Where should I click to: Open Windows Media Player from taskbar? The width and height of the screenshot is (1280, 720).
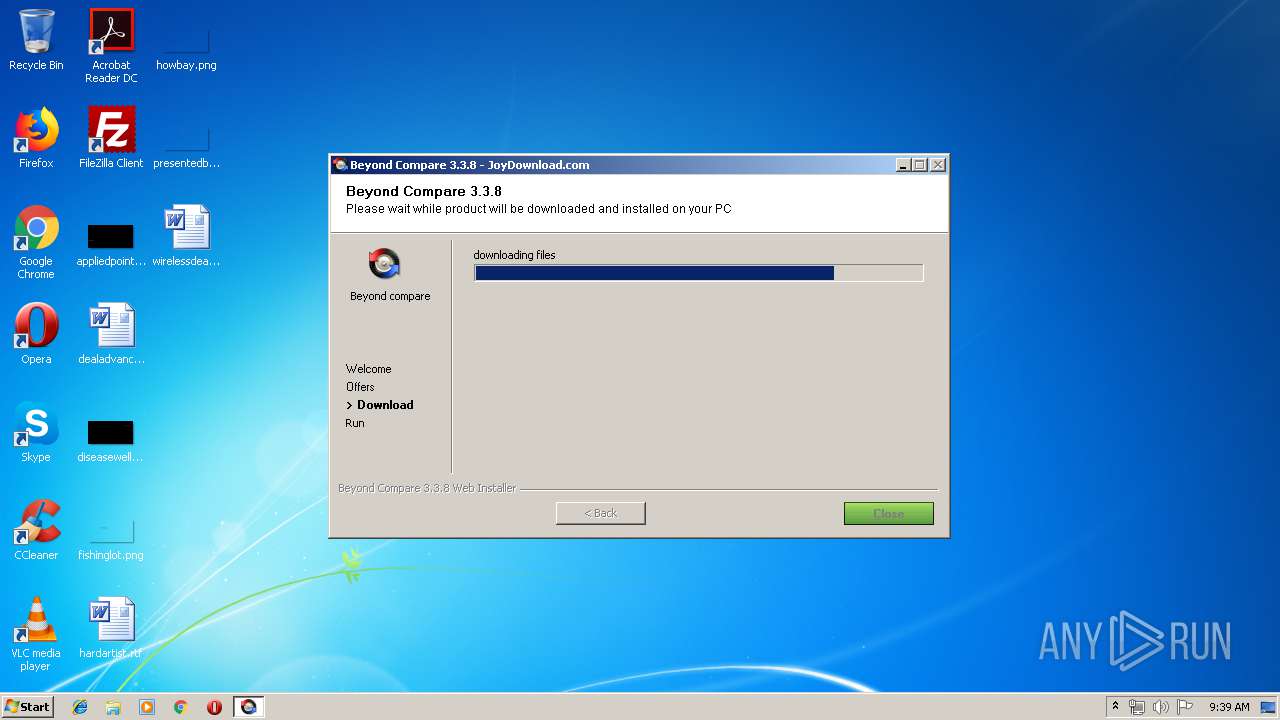[147, 707]
